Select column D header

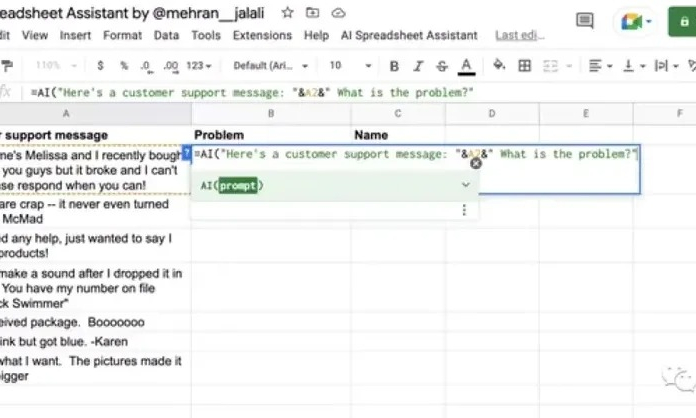[x=492, y=114]
